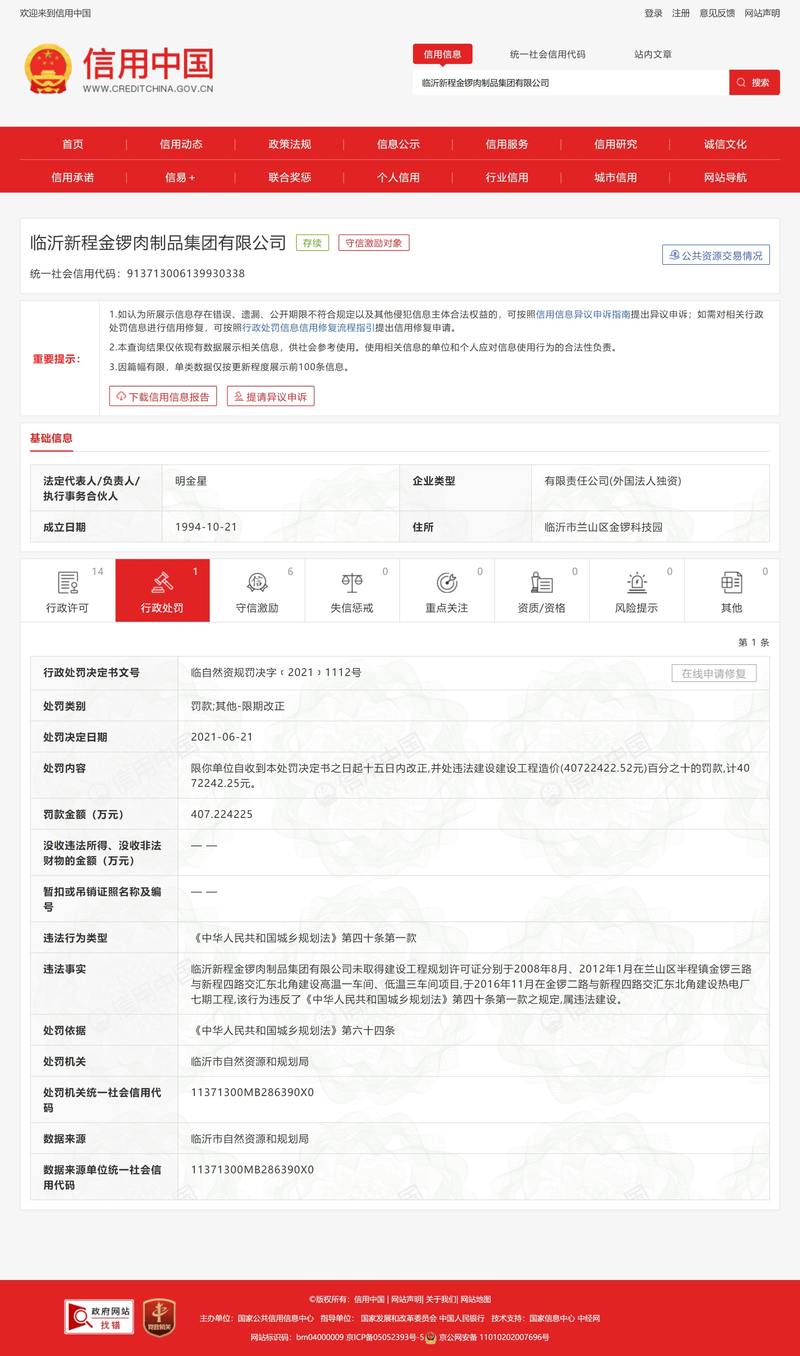Click the 登录 link at the top
Viewport: 800px width, 1356px height.
tap(653, 13)
